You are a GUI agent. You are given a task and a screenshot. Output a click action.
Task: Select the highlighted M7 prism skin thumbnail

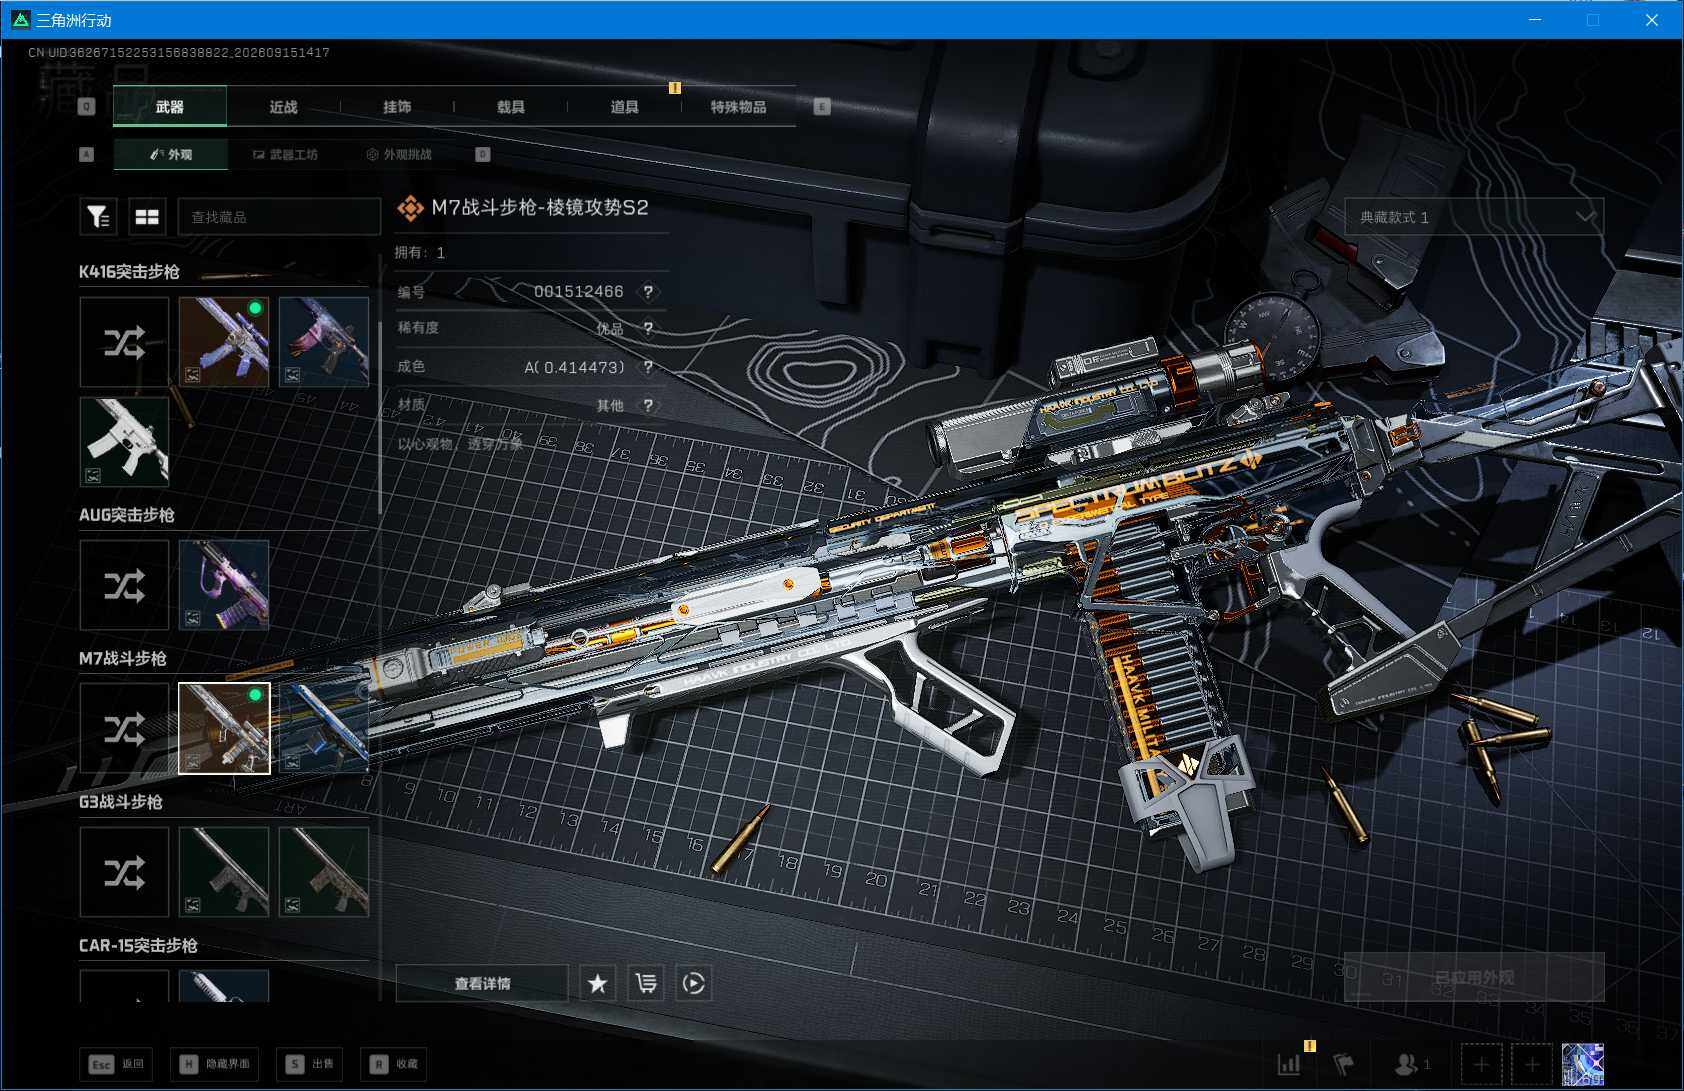pyautogui.click(x=224, y=728)
